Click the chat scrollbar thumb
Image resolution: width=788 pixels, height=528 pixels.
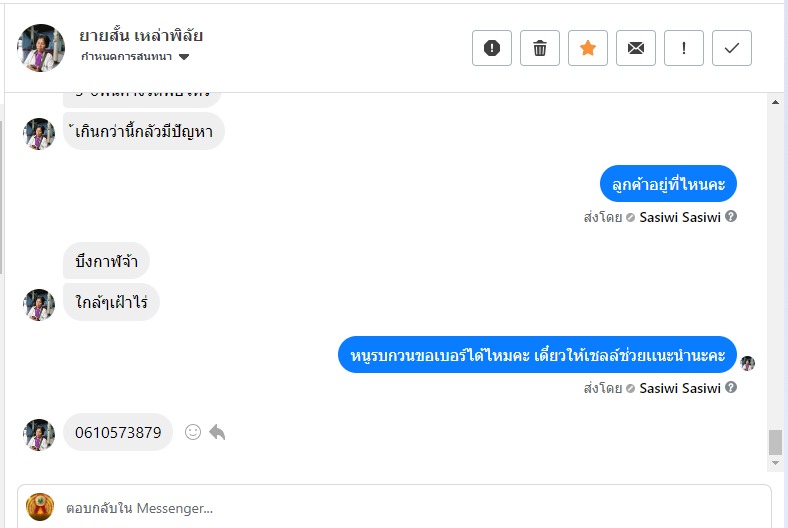pyautogui.click(x=775, y=442)
